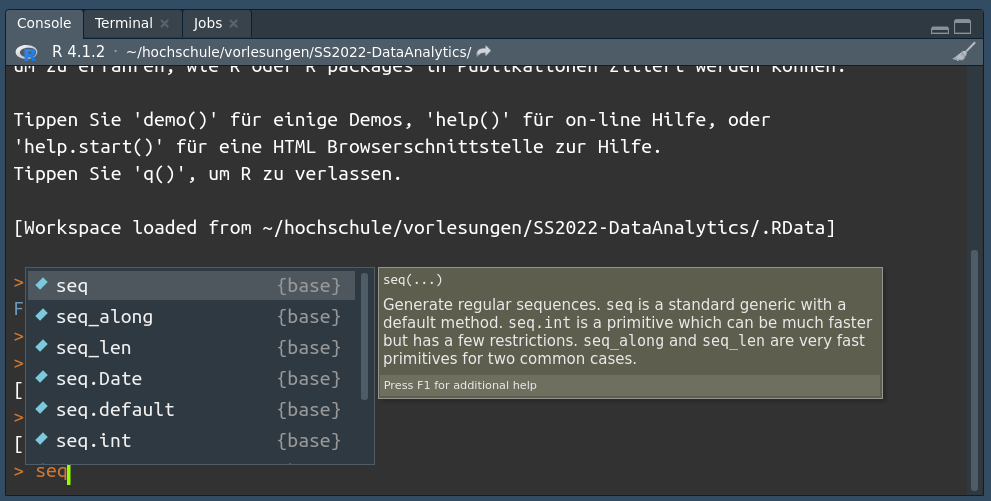Click the diamond icon beside seq.Date

click(41, 378)
